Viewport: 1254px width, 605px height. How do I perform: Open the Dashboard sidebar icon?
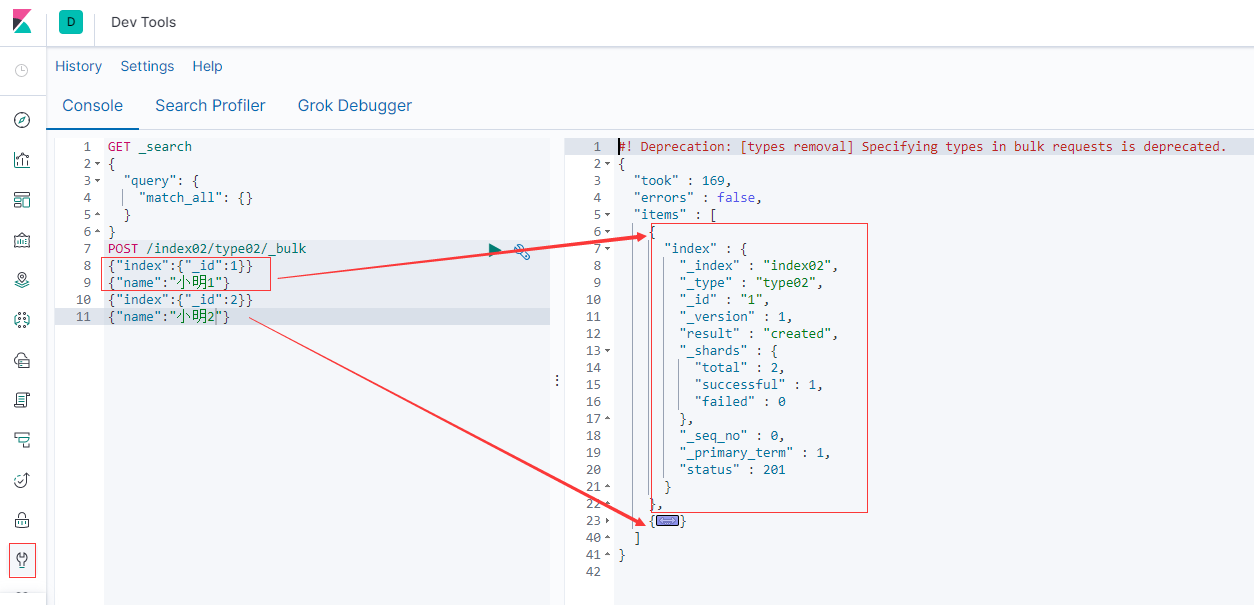22,200
